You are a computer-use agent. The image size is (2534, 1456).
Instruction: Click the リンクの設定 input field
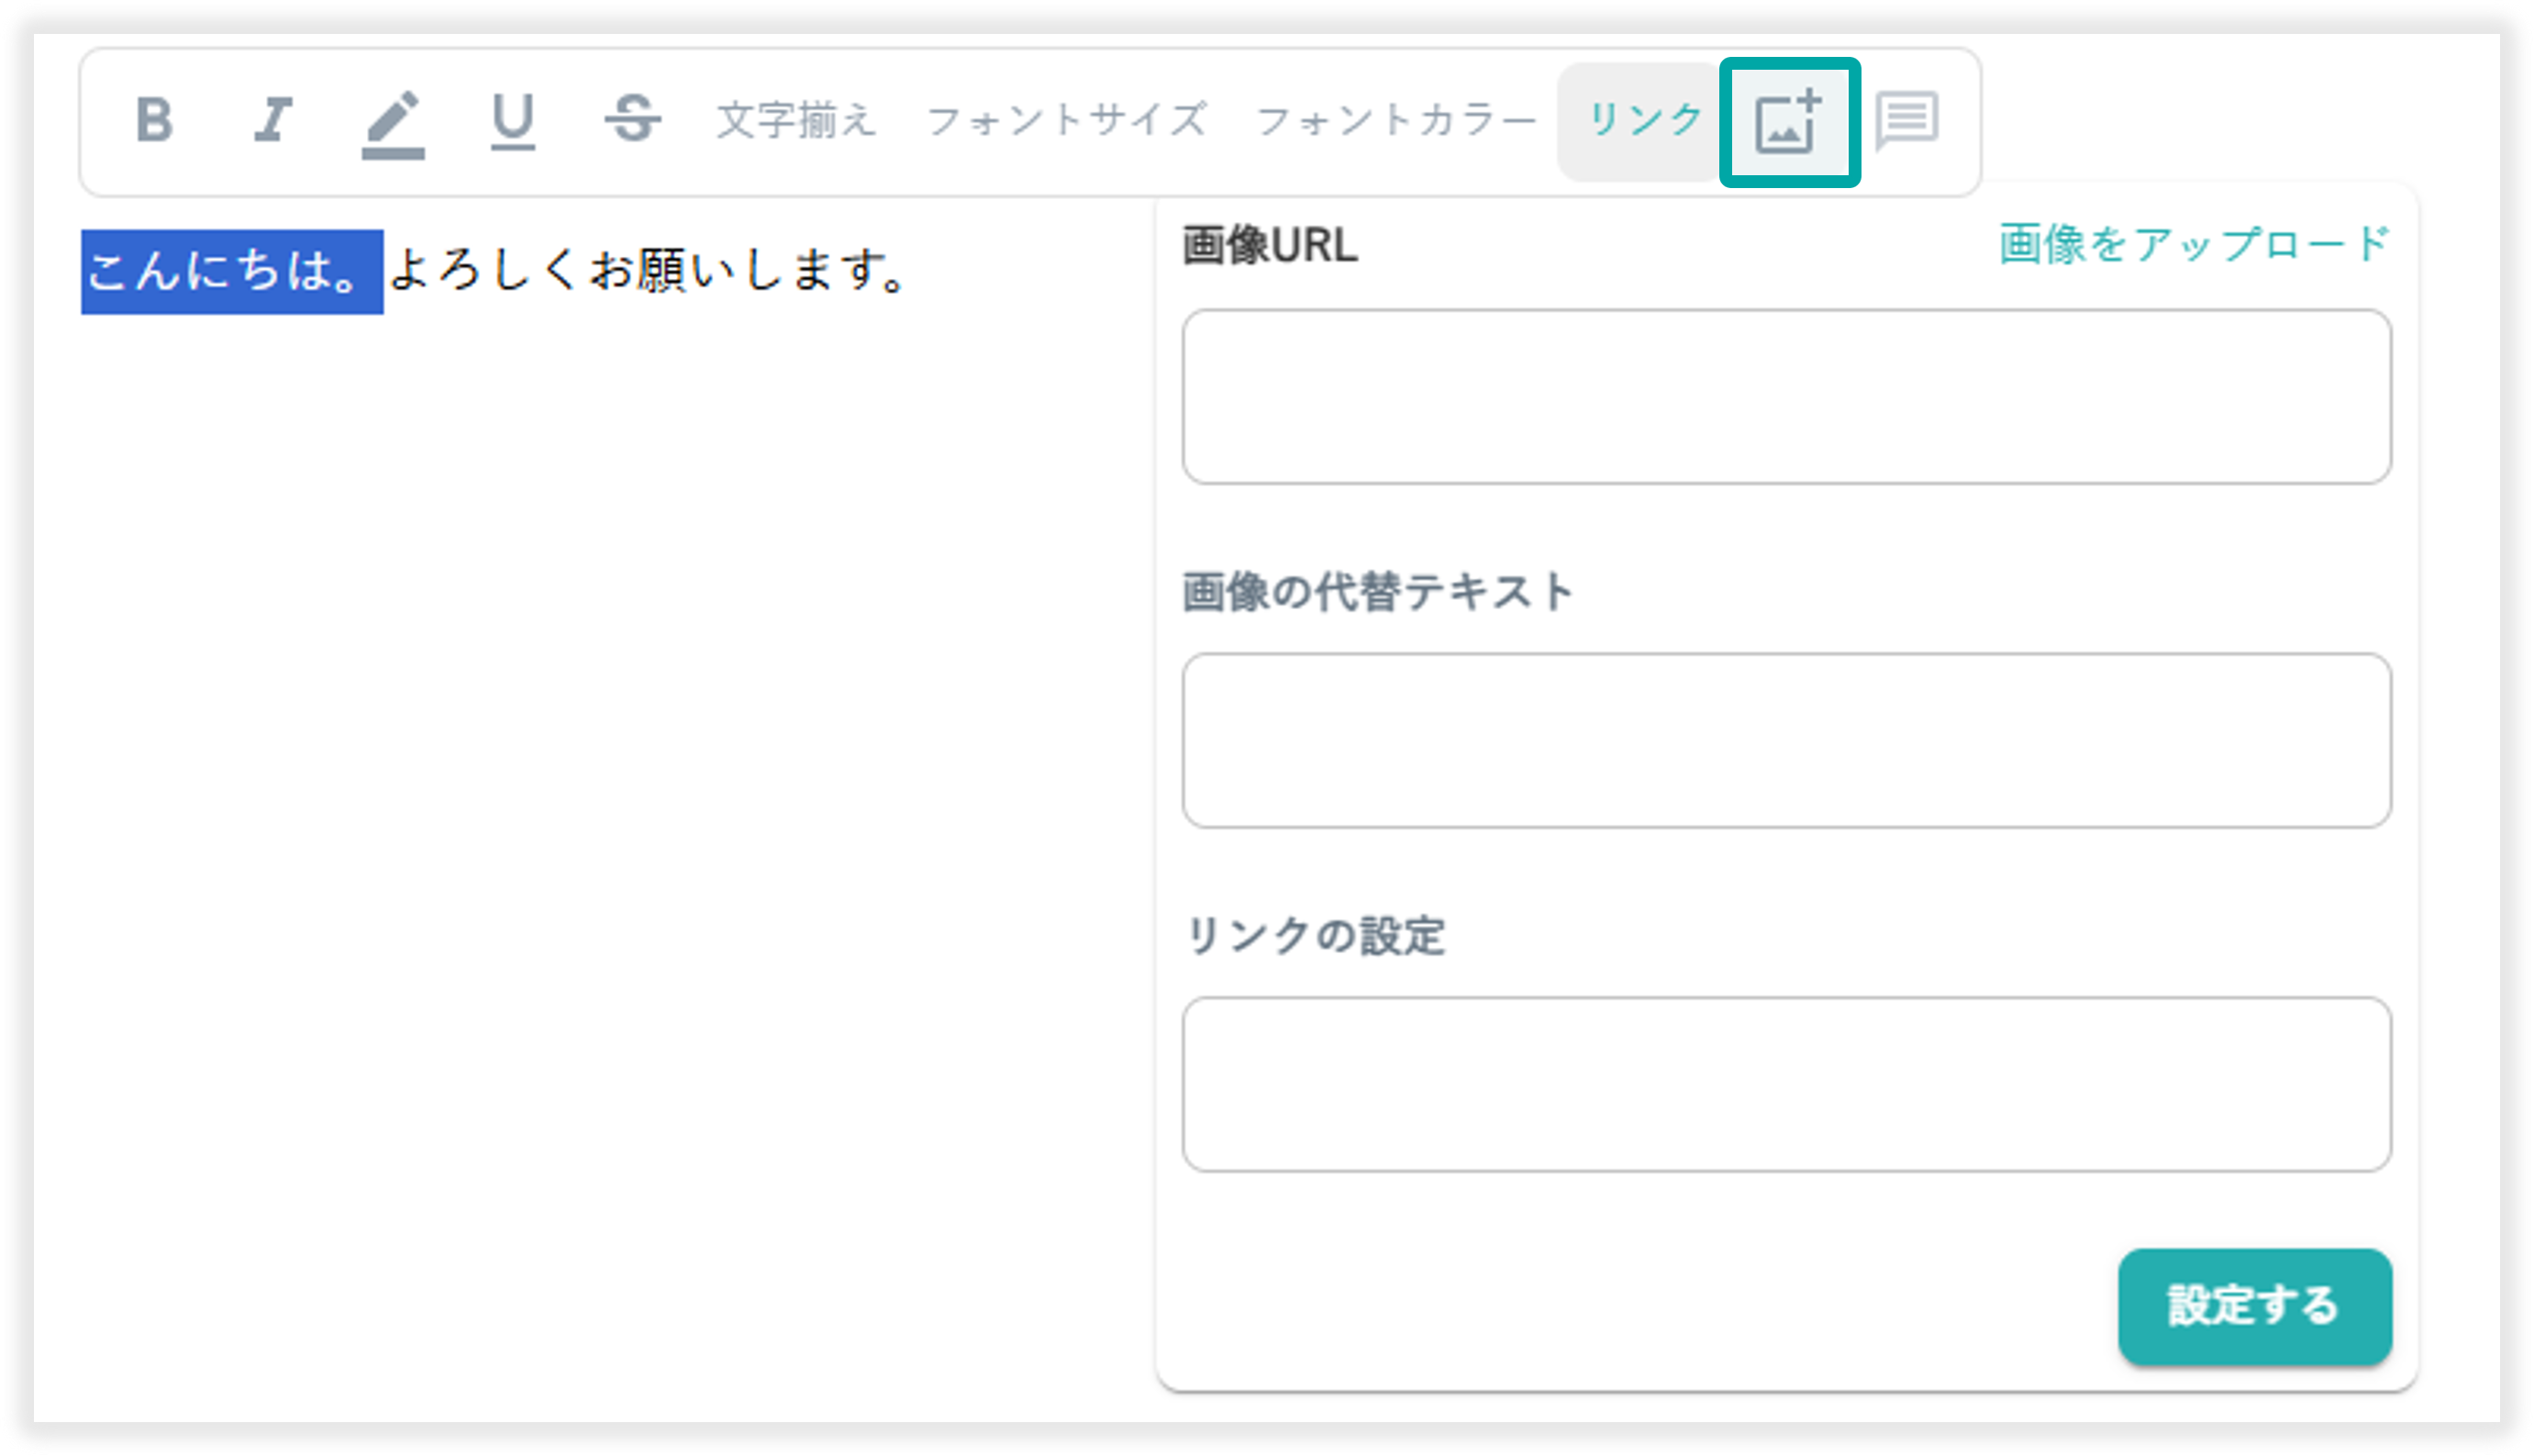(x=1786, y=1084)
